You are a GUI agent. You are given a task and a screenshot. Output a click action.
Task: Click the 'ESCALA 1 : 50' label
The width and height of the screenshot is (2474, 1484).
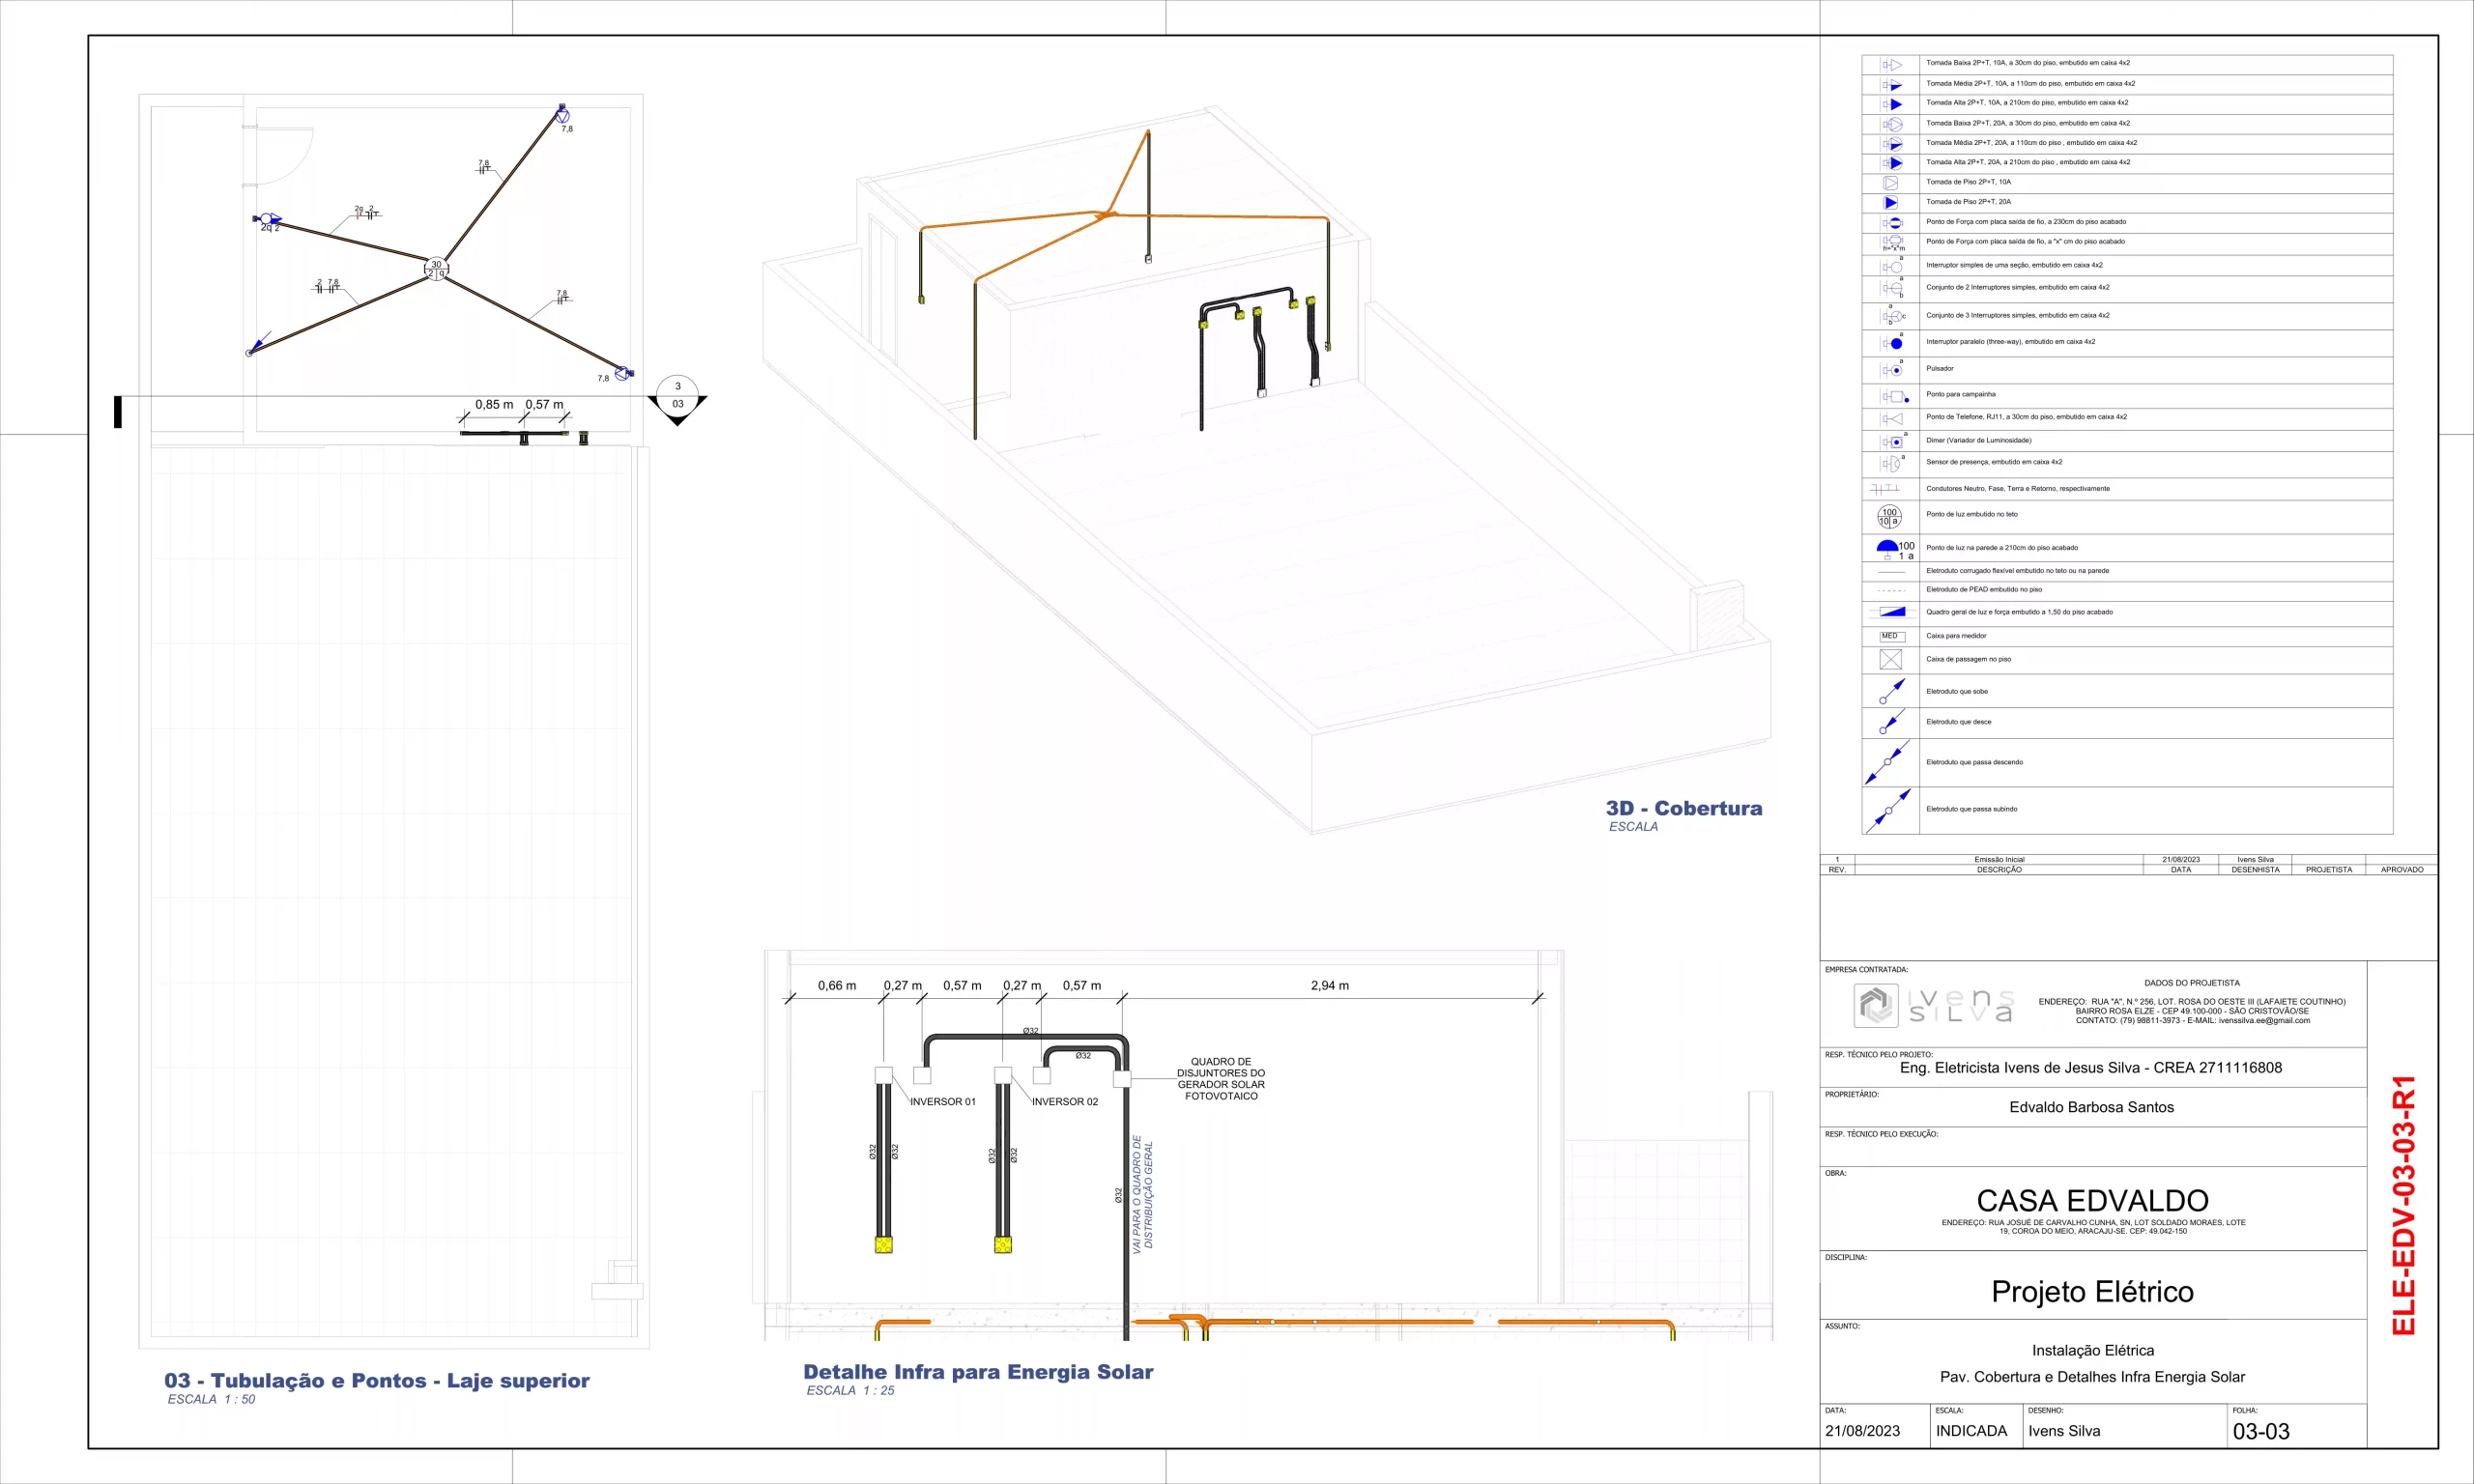[x=211, y=1400]
